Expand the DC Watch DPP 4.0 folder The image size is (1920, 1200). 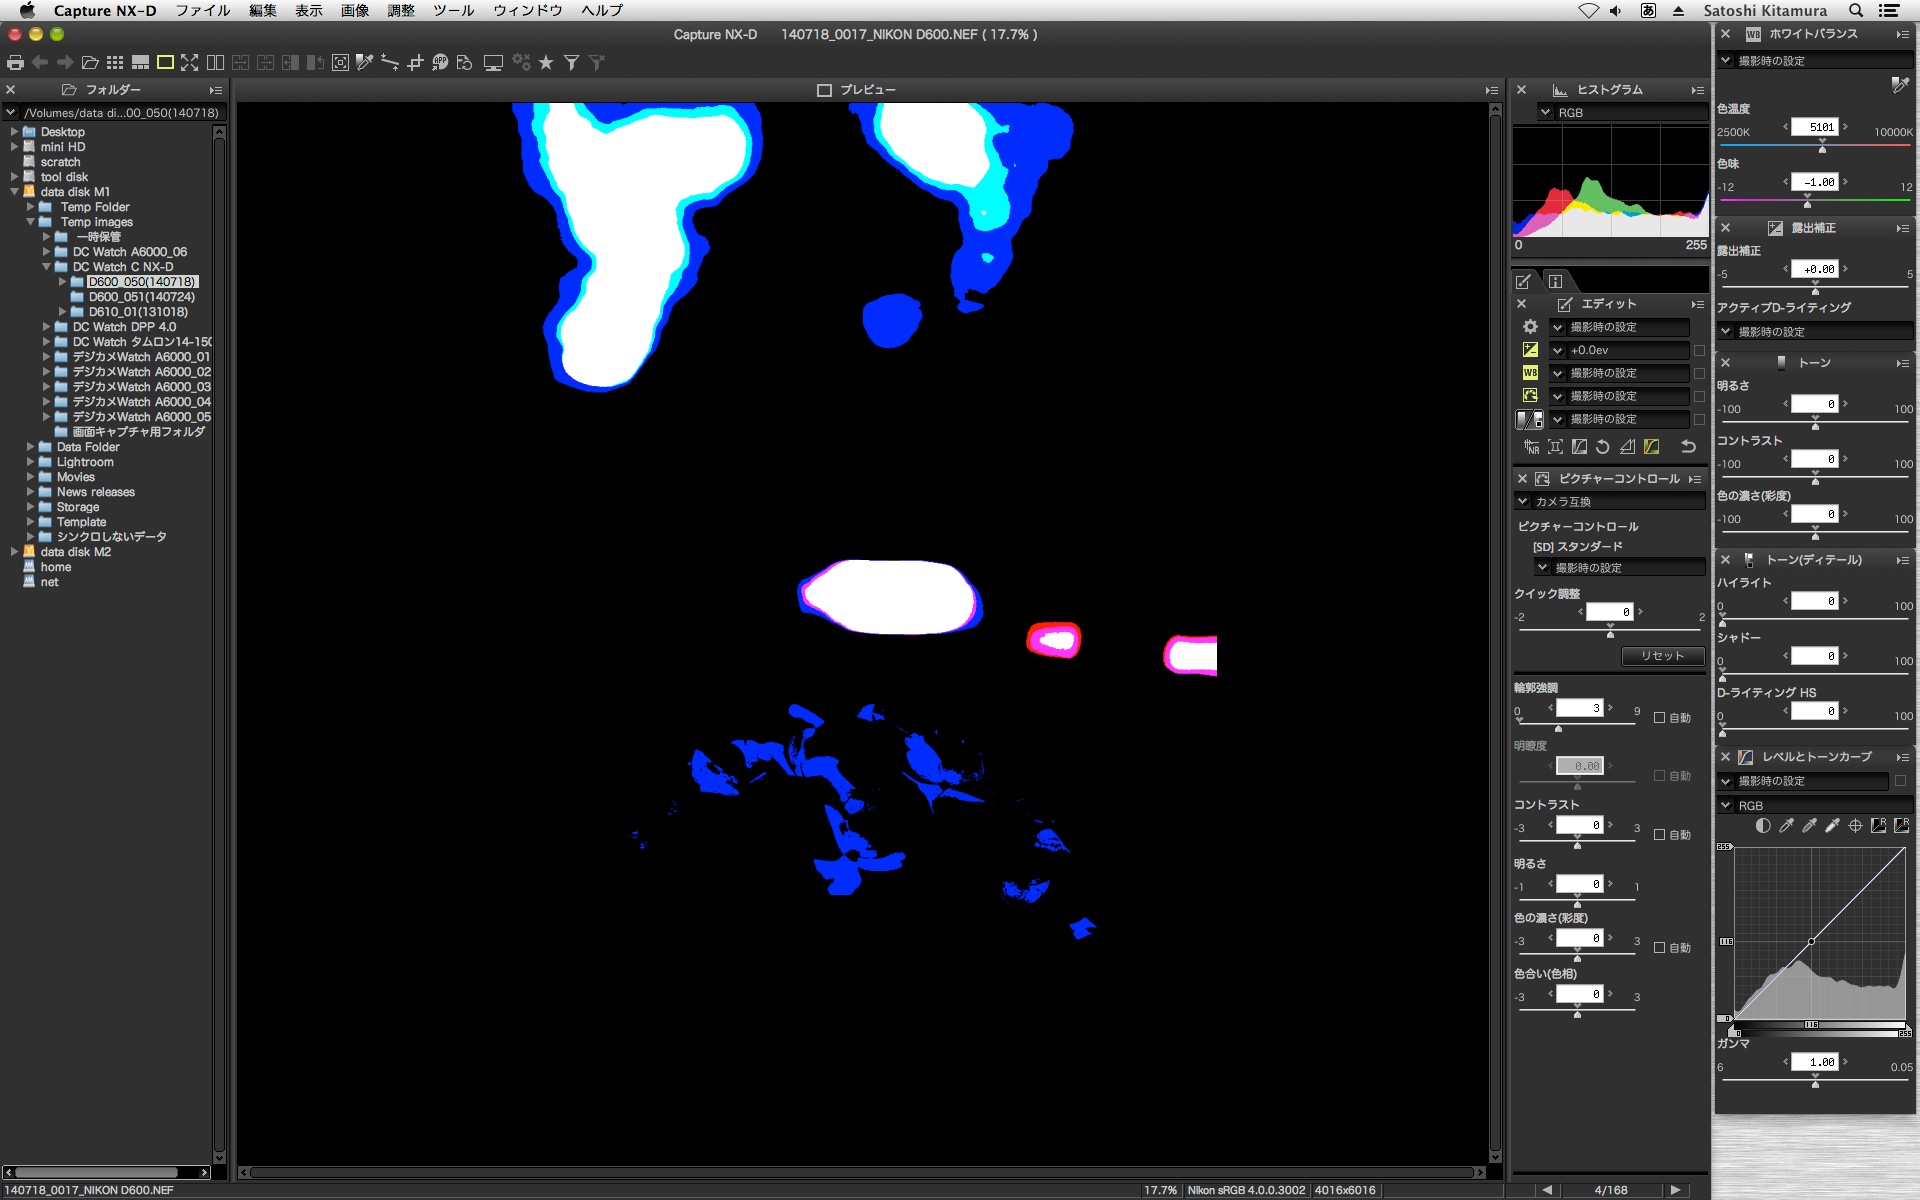click(46, 327)
